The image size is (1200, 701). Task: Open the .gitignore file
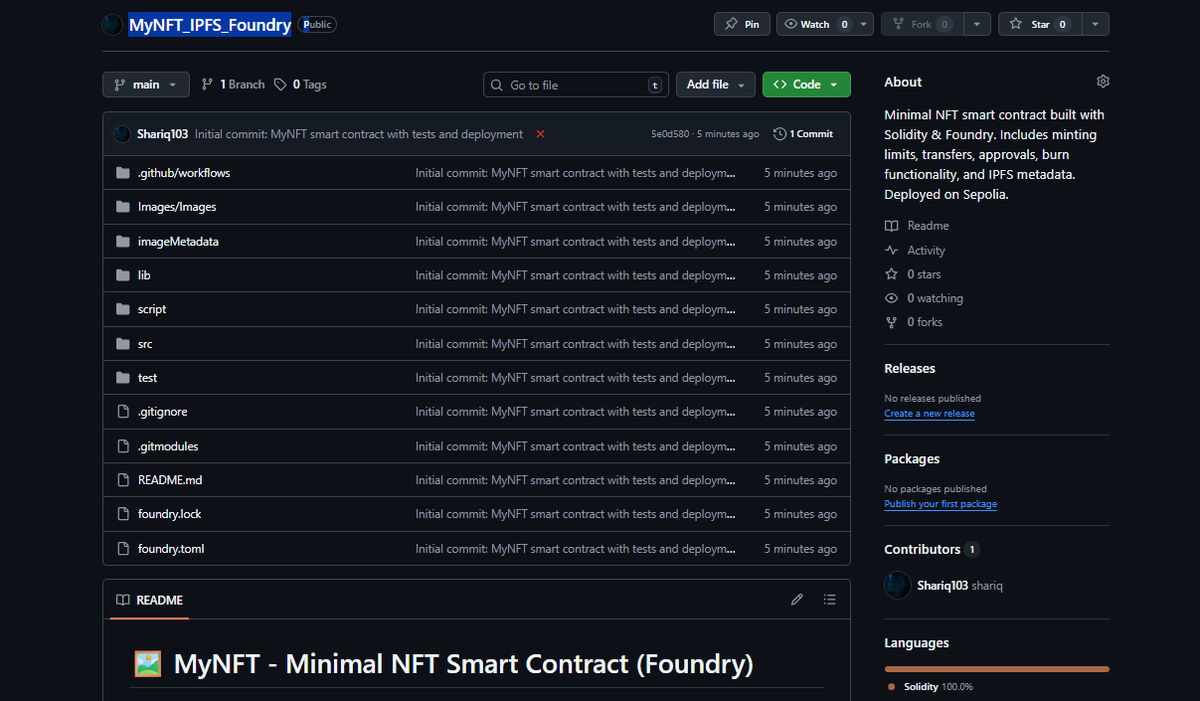[162, 411]
